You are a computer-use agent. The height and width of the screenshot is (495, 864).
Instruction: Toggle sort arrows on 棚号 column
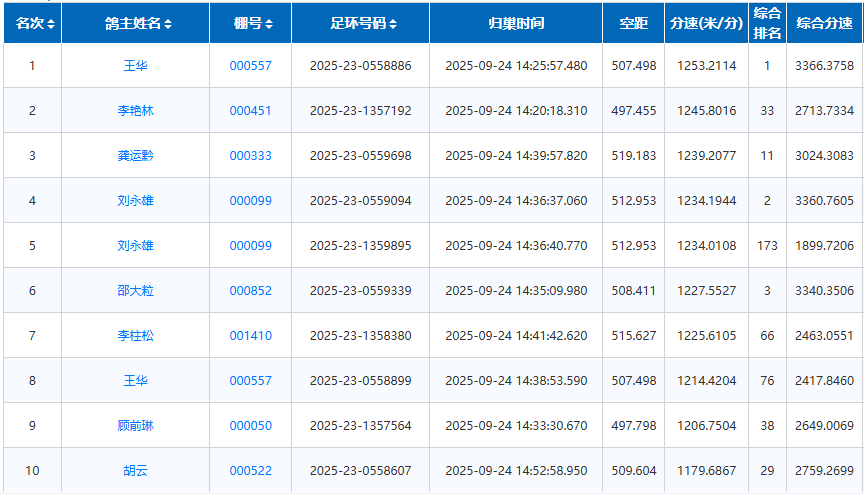pyautogui.click(x=269, y=24)
